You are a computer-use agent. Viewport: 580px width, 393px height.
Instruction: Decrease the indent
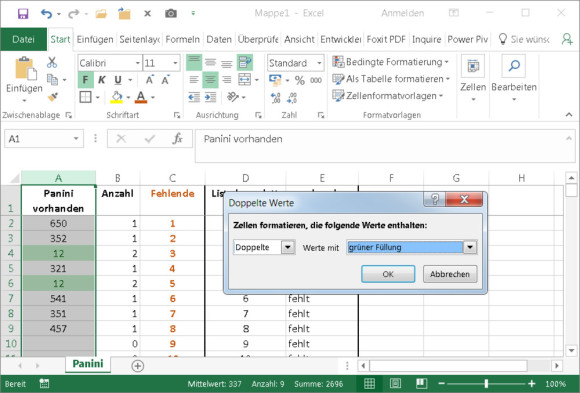click(194, 97)
